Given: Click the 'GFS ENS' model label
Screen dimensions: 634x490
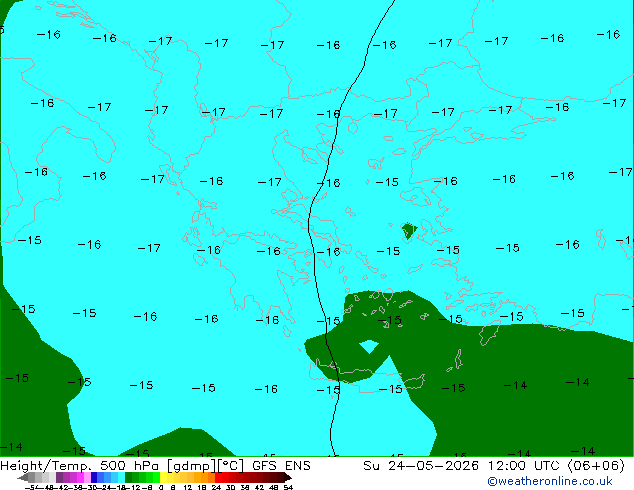Looking at the screenshot, I should coord(281,466).
